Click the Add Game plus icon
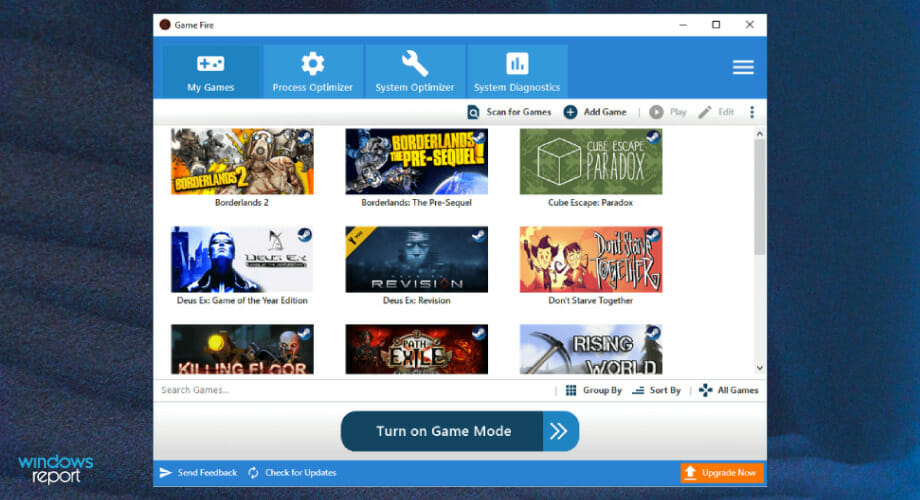 (570, 112)
